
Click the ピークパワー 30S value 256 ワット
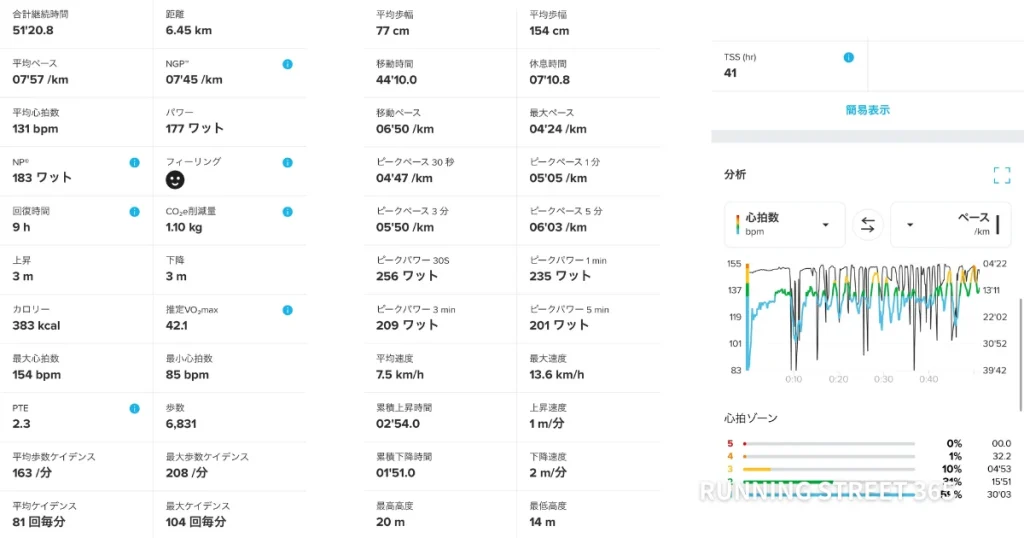coord(407,276)
